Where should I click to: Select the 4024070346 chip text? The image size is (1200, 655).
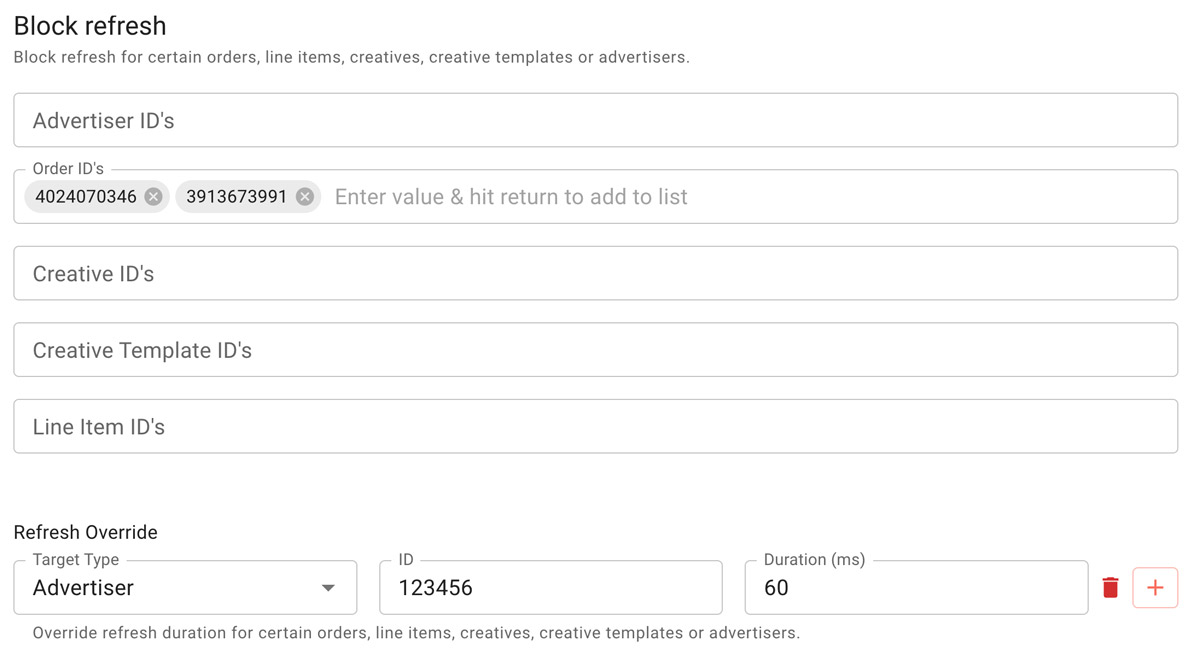(x=86, y=197)
